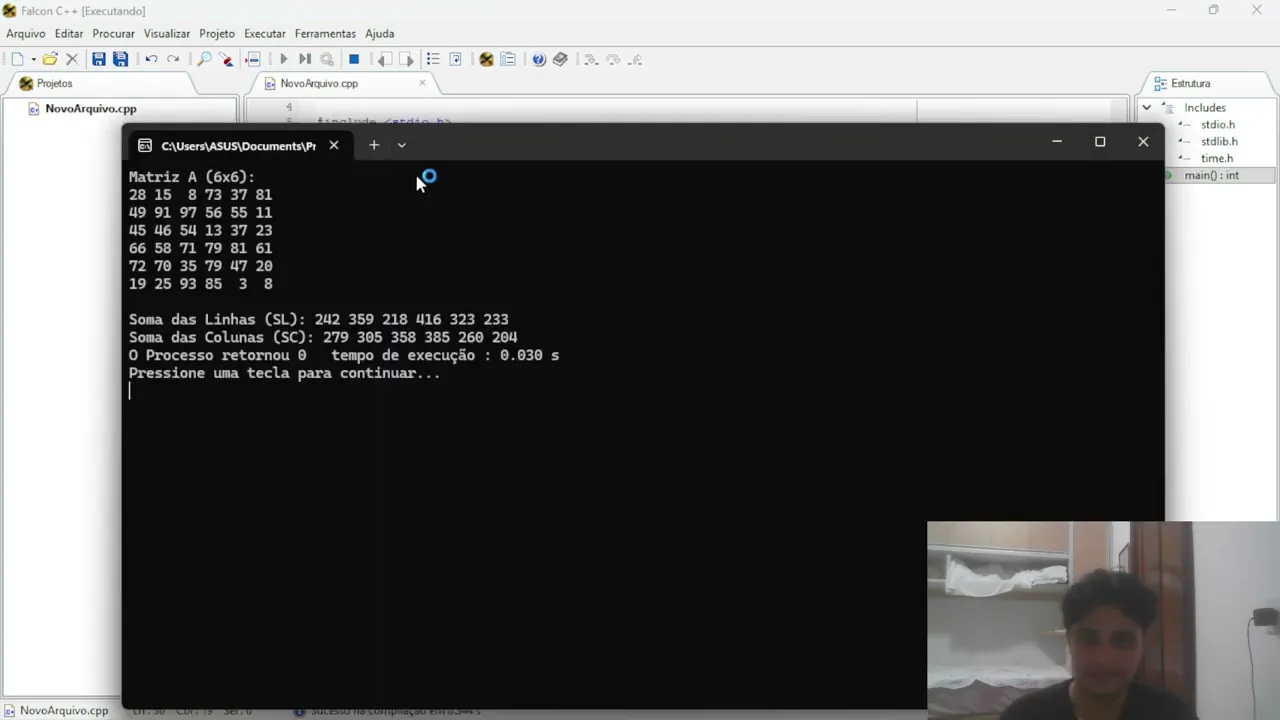This screenshot has height=720, width=1280.
Task: Click the 'Matriz A (6x6):' console text
Action: (192, 177)
